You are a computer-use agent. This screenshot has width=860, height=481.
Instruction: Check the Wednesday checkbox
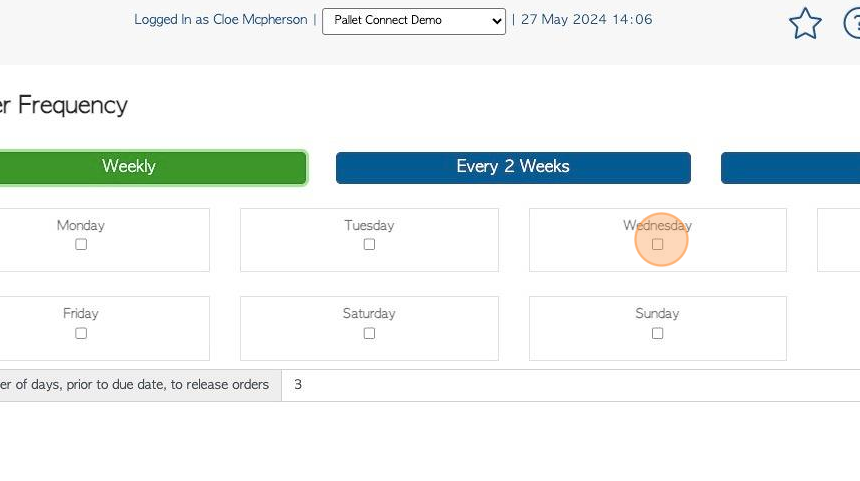click(x=657, y=244)
